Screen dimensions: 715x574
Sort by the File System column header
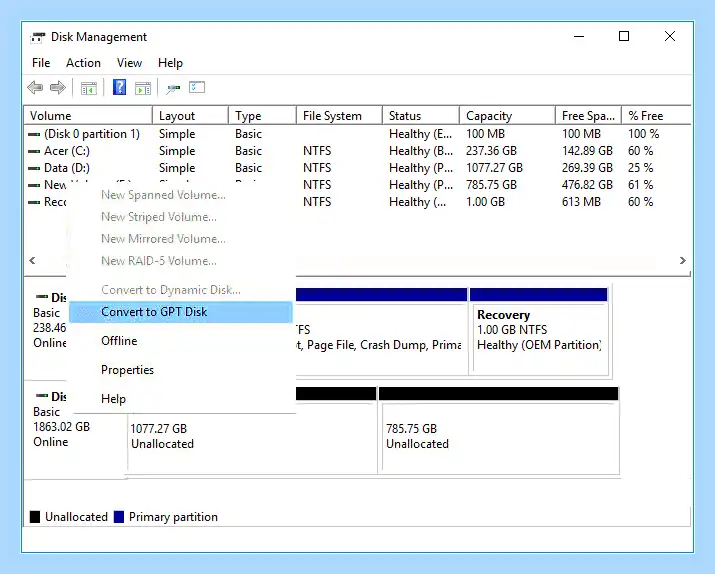pyautogui.click(x=340, y=116)
